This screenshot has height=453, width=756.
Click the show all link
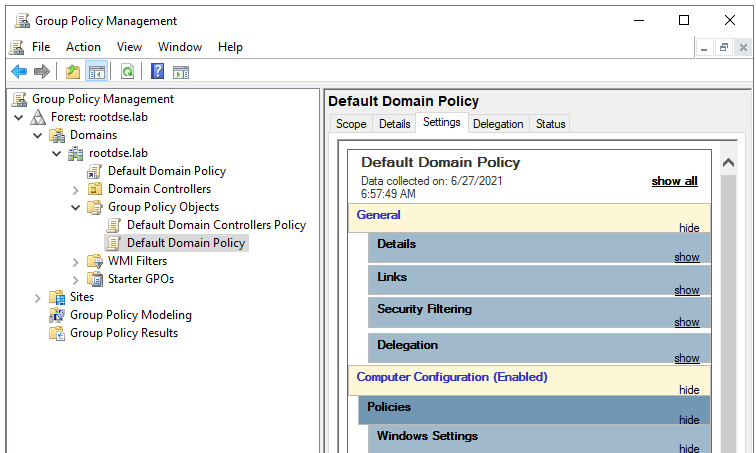pyautogui.click(x=674, y=181)
